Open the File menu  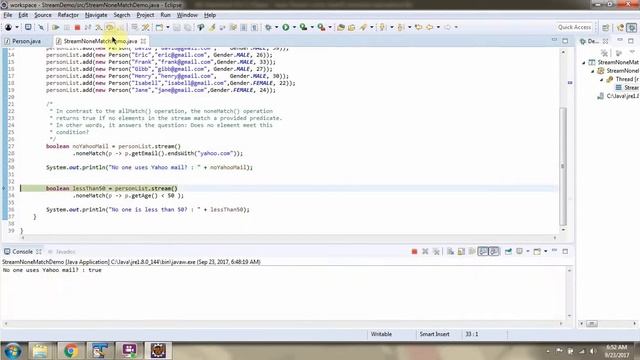(x=8, y=15)
